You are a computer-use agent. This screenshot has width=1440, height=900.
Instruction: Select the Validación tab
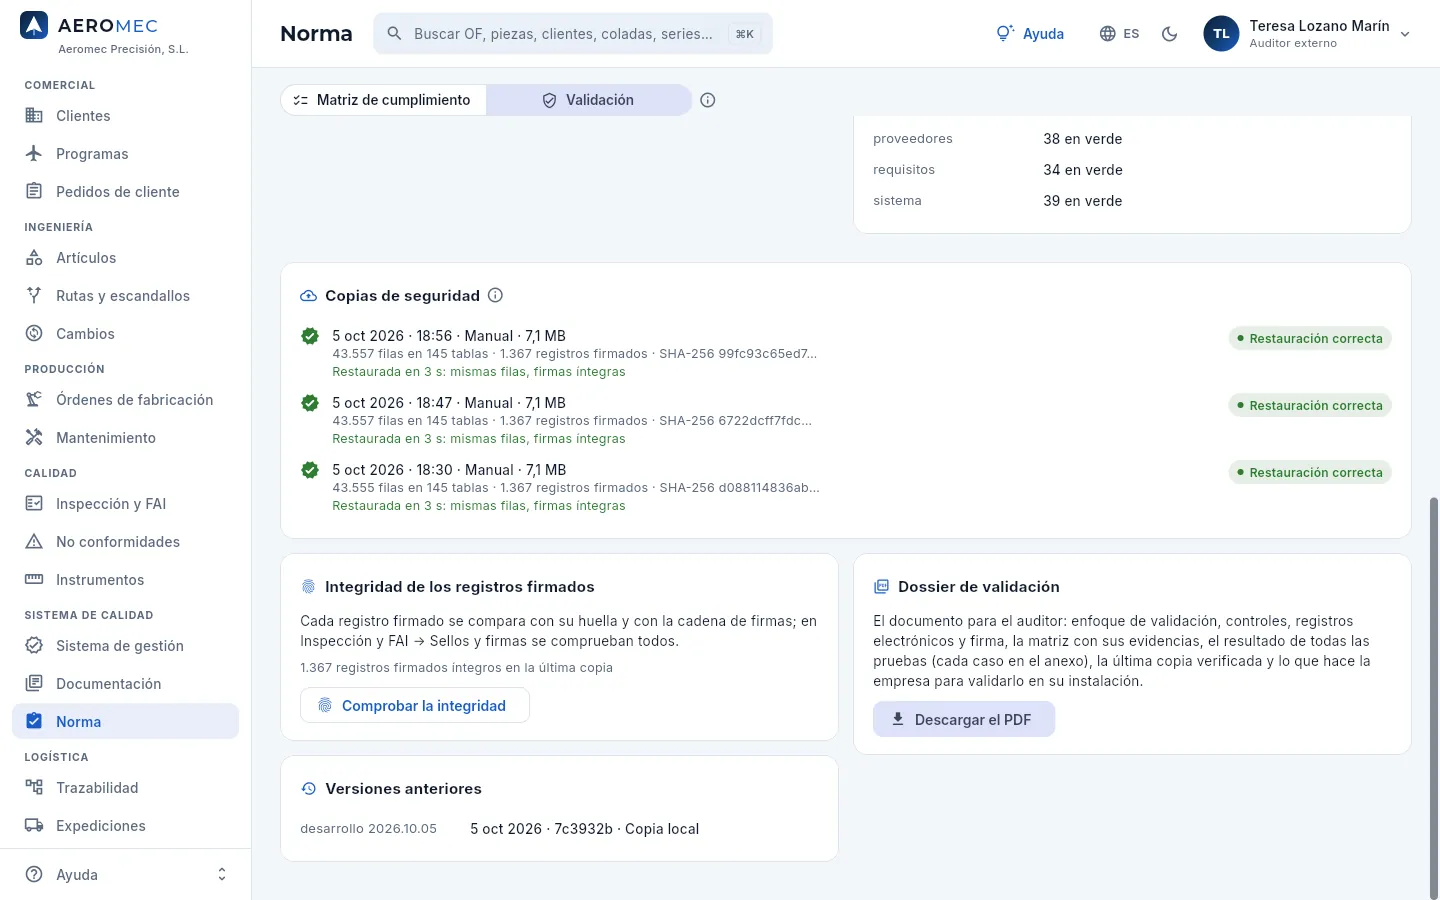pos(588,100)
